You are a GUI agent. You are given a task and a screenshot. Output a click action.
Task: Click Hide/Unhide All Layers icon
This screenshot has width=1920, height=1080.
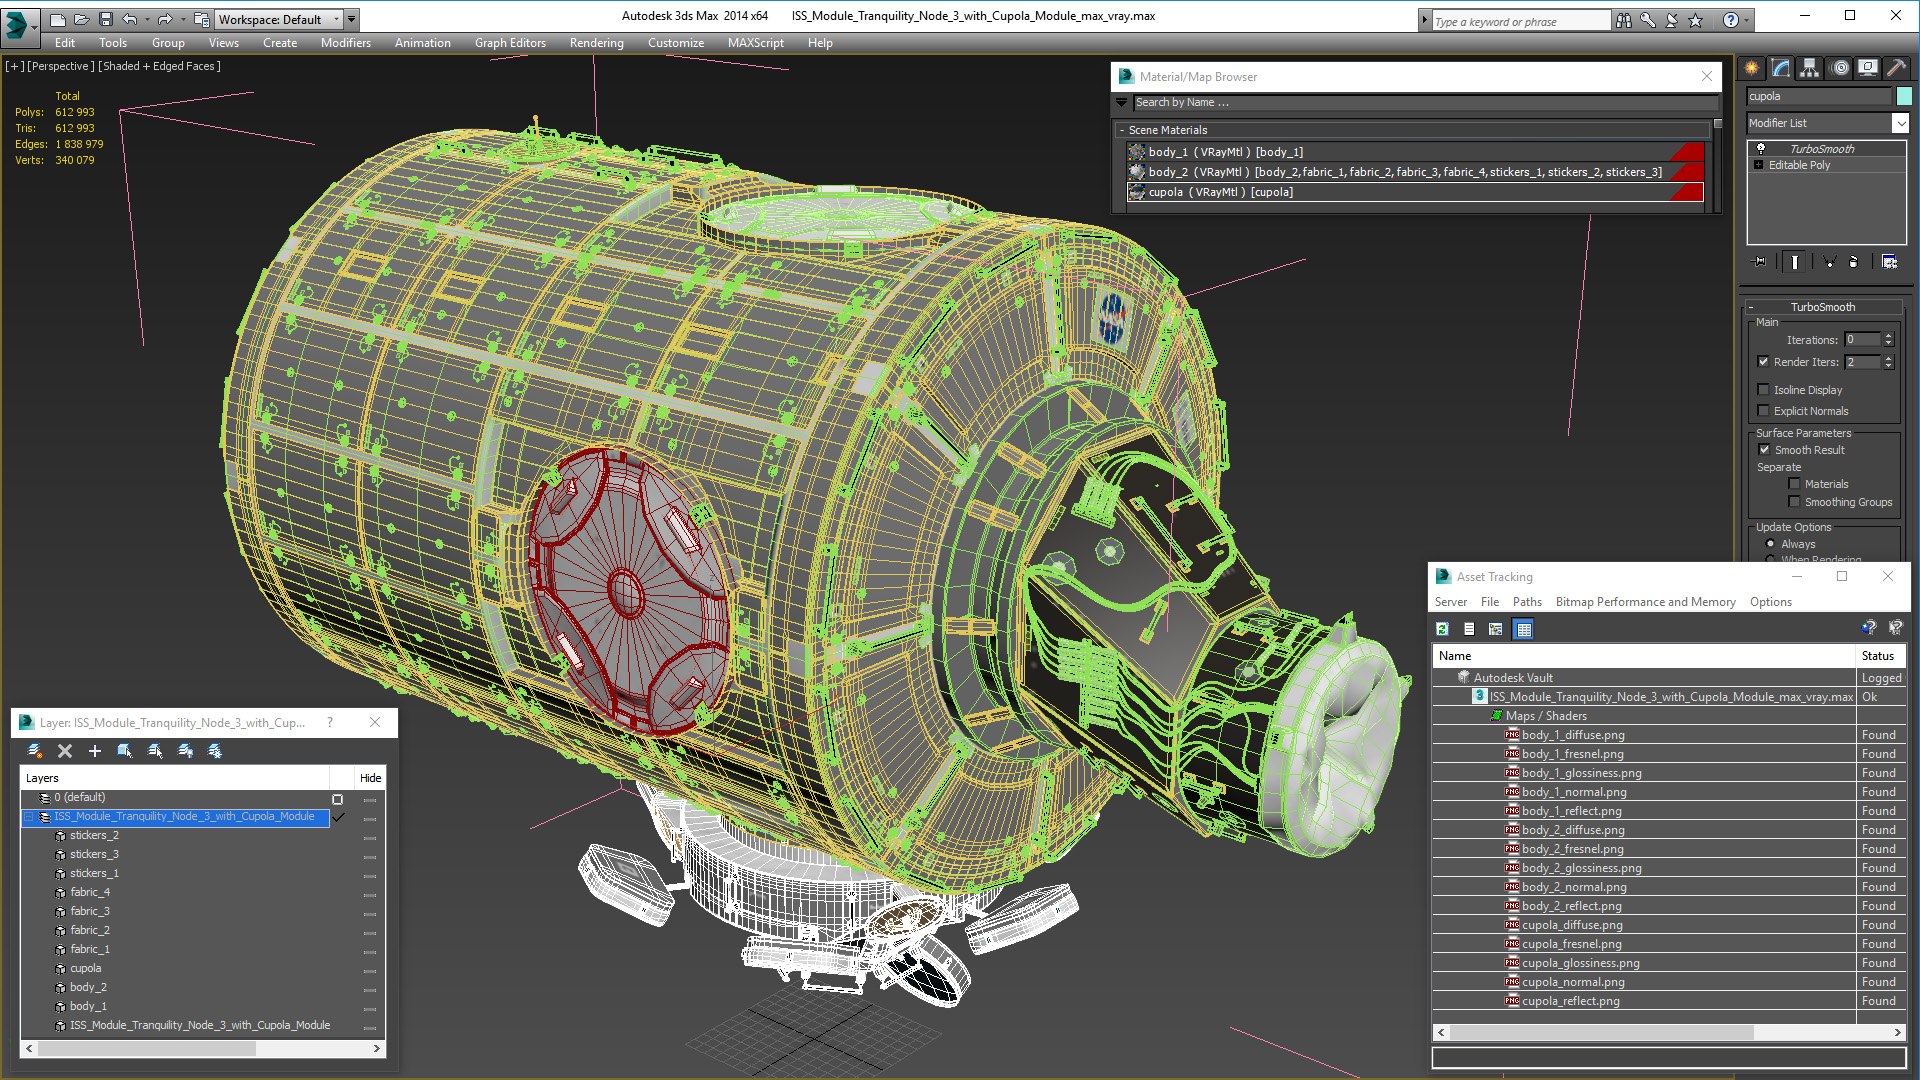(x=185, y=751)
